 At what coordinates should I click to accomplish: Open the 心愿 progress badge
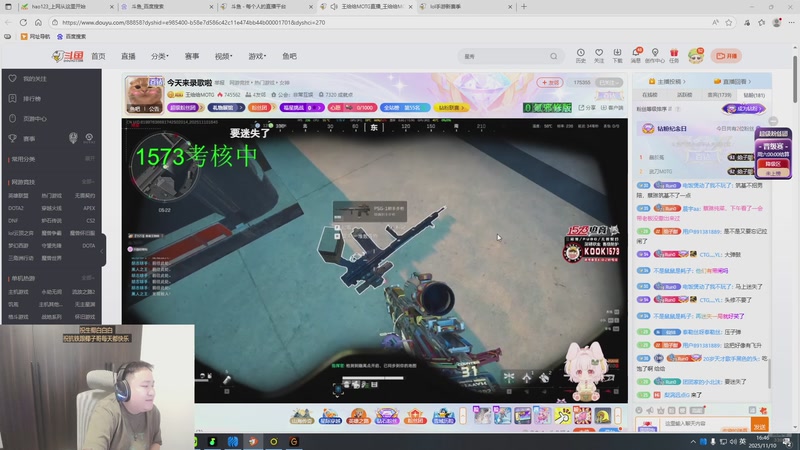point(352,108)
